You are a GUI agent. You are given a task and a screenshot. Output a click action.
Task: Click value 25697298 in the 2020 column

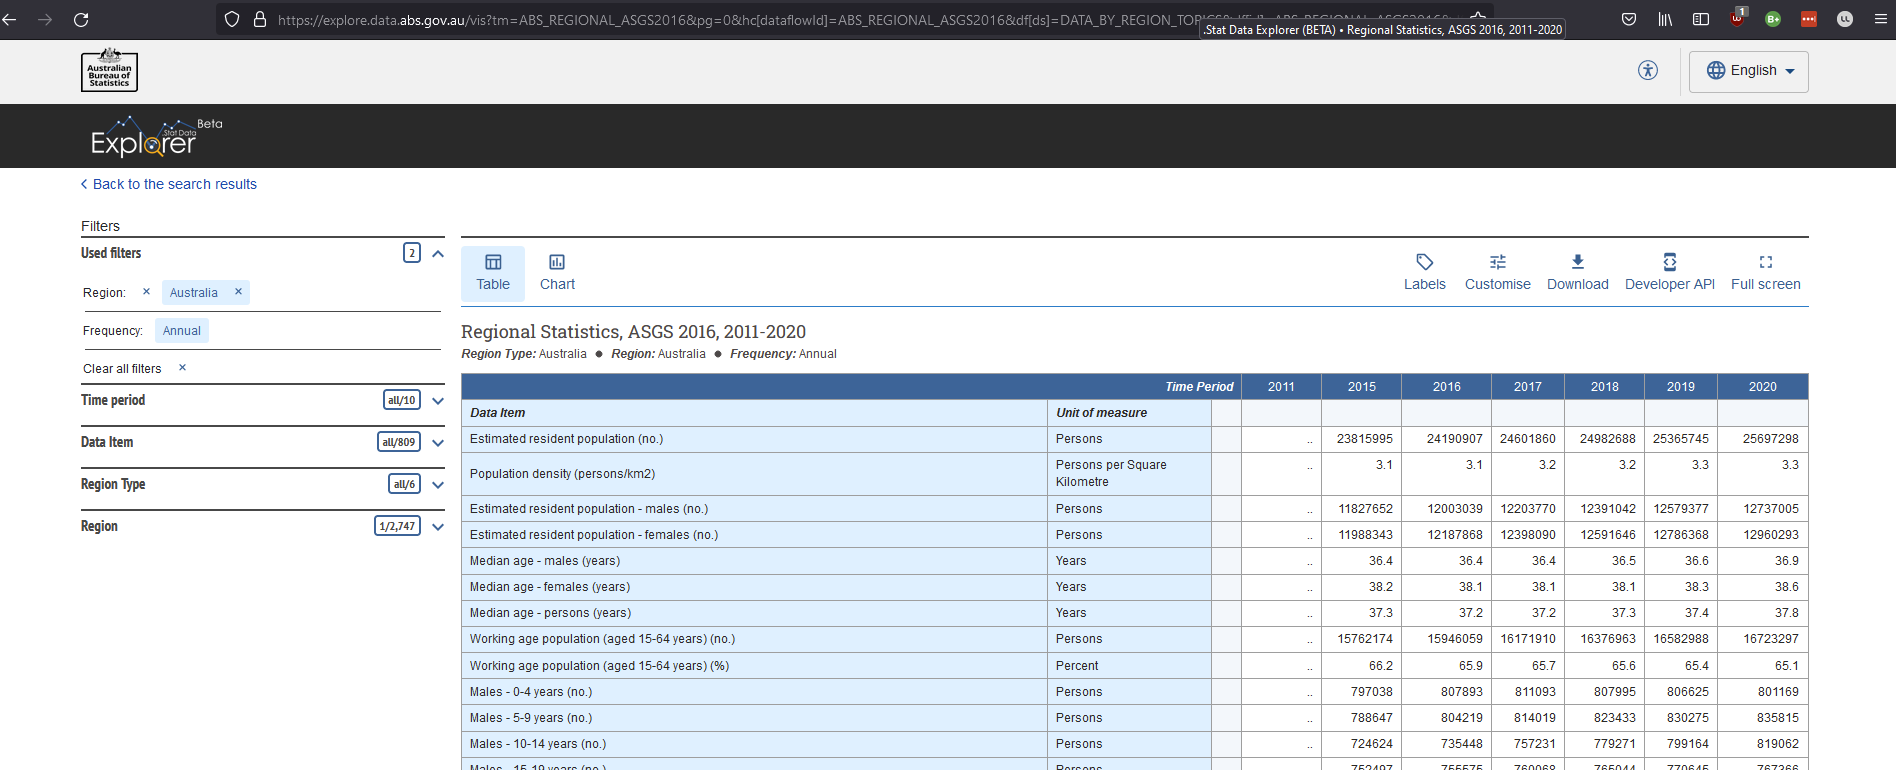[x=1770, y=439]
